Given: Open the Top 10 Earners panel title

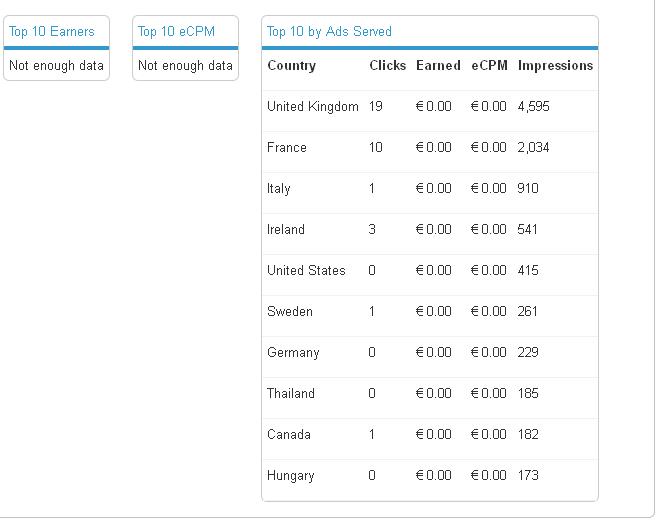Looking at the screenshot, I should [x=52, y=31].
